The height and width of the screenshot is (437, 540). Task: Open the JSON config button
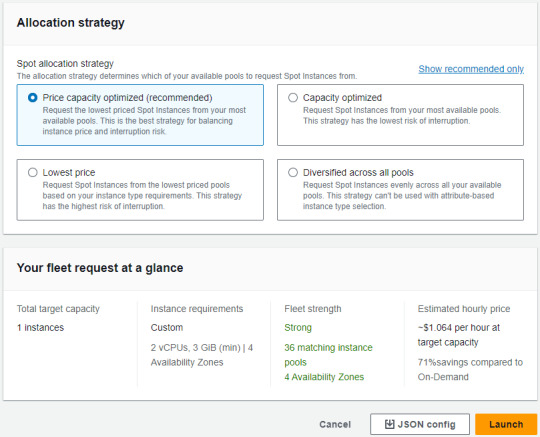pos(420,424)
